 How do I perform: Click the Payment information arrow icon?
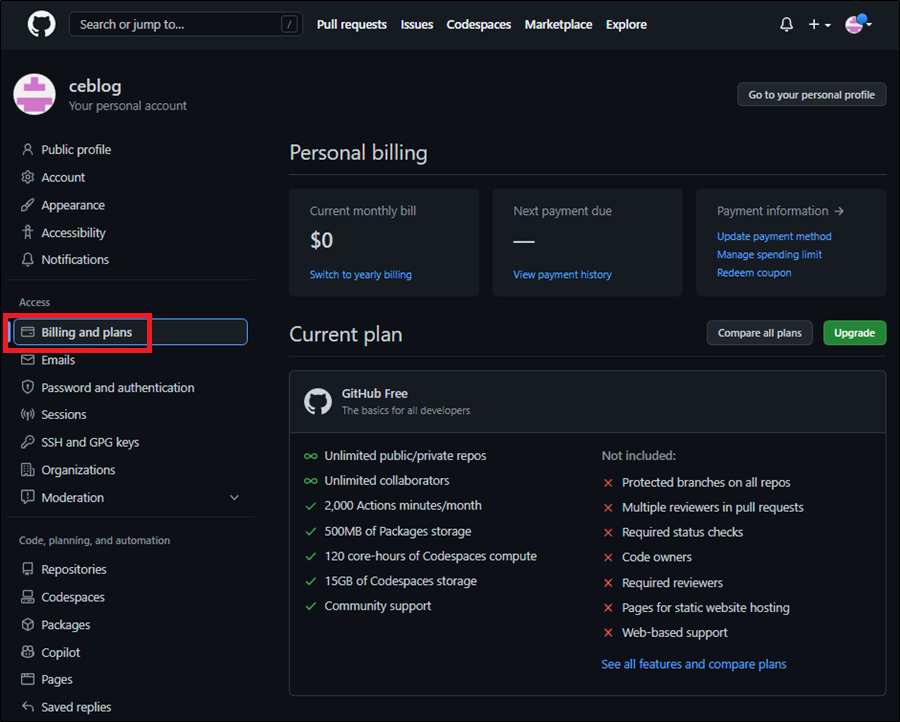pyautogui.click(x=839, y=211)
